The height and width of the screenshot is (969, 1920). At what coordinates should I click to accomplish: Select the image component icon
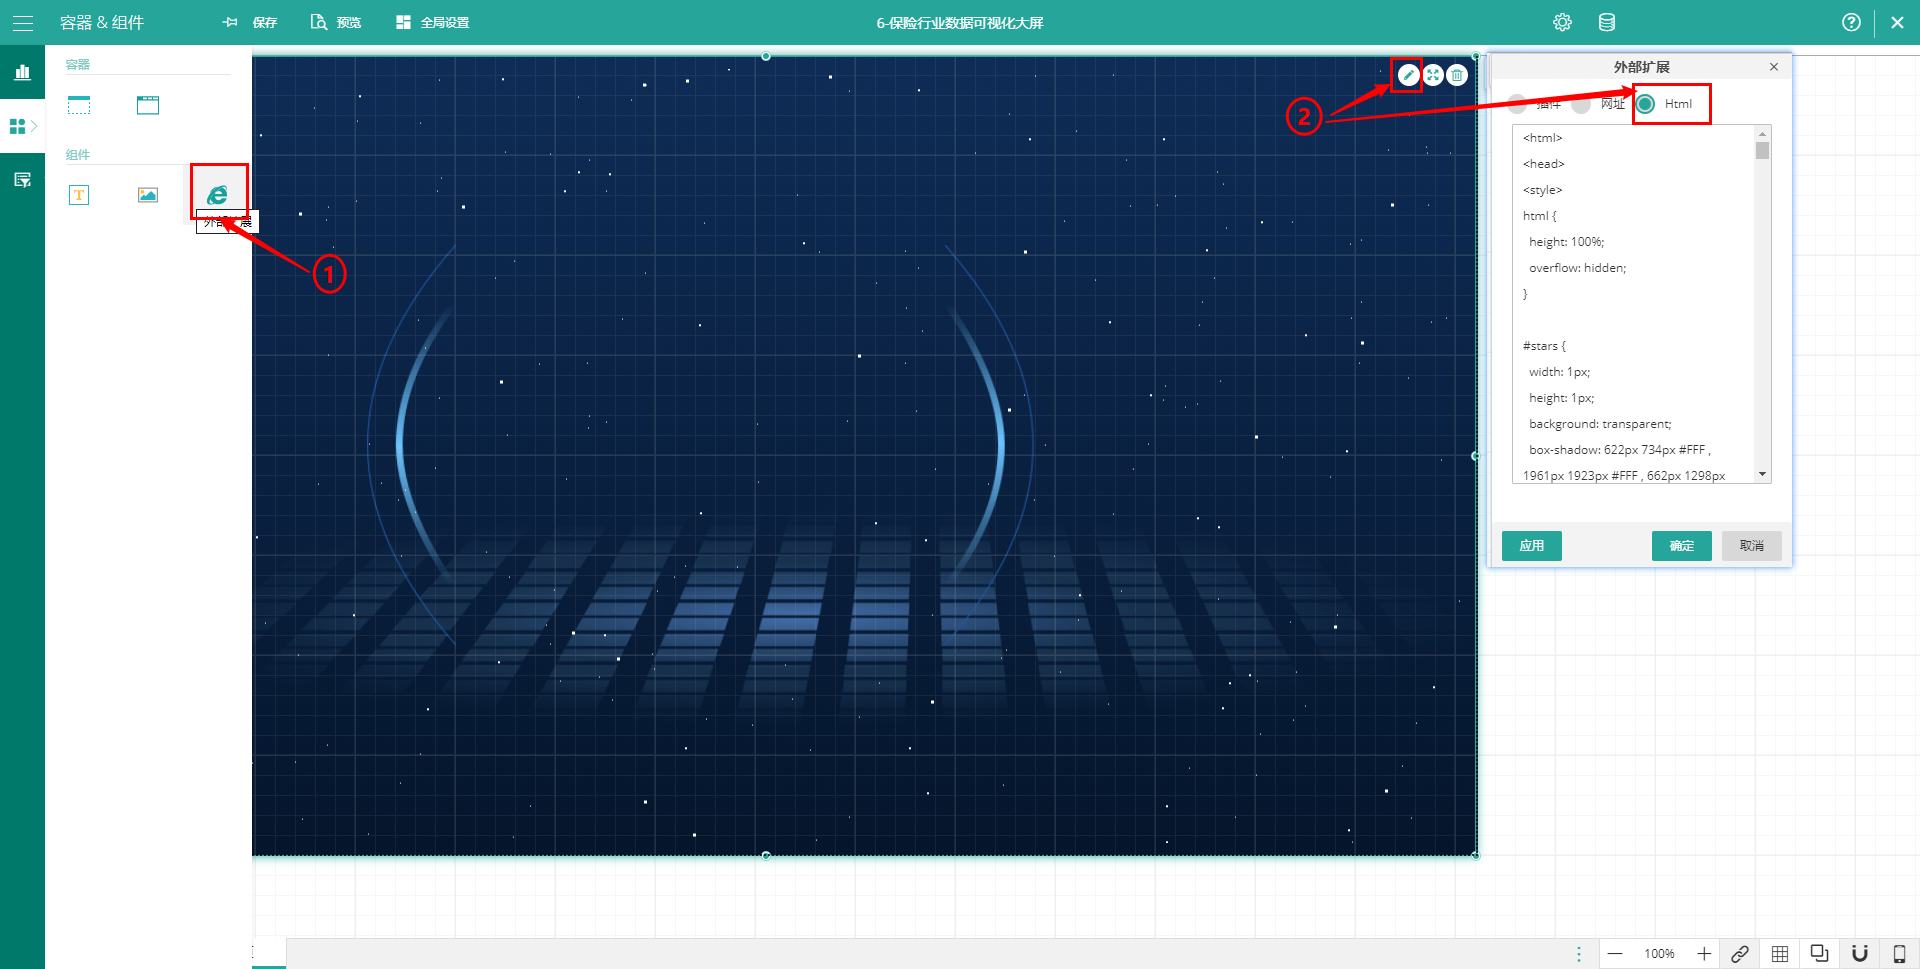[x=148, y=195]
